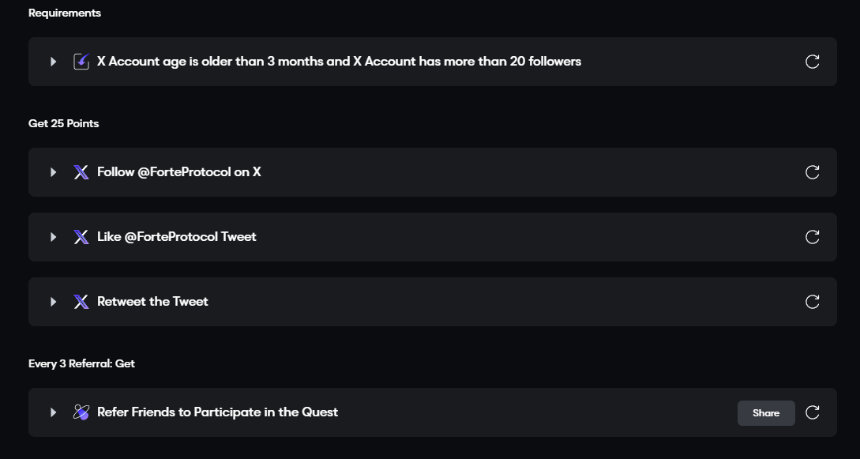This screenshot has width=860, height=459.
Task: Select the Refer Friends to Participate text
Action: tap(217, 412)
